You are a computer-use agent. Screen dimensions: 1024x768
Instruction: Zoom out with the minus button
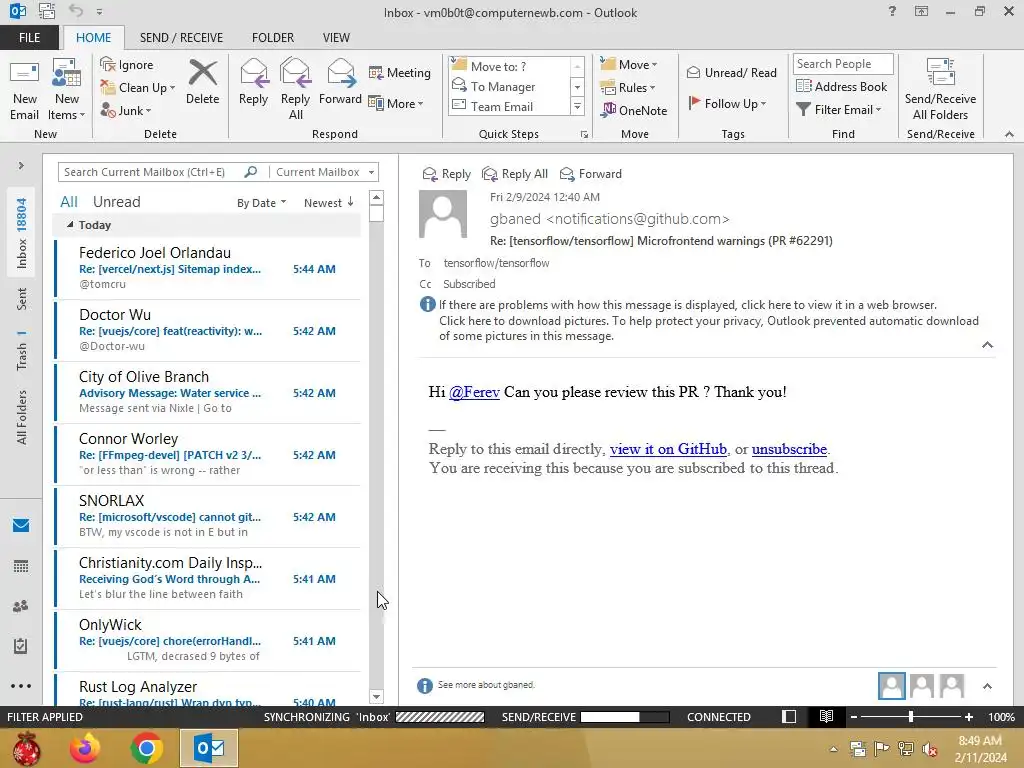click(x=854, y=716)
